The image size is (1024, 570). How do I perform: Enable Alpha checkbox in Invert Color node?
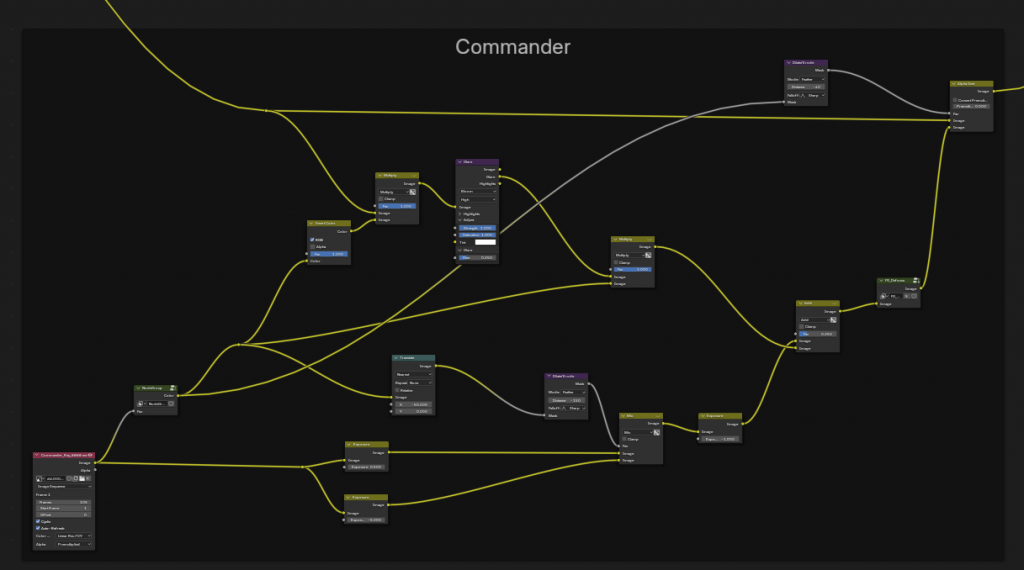313,247
